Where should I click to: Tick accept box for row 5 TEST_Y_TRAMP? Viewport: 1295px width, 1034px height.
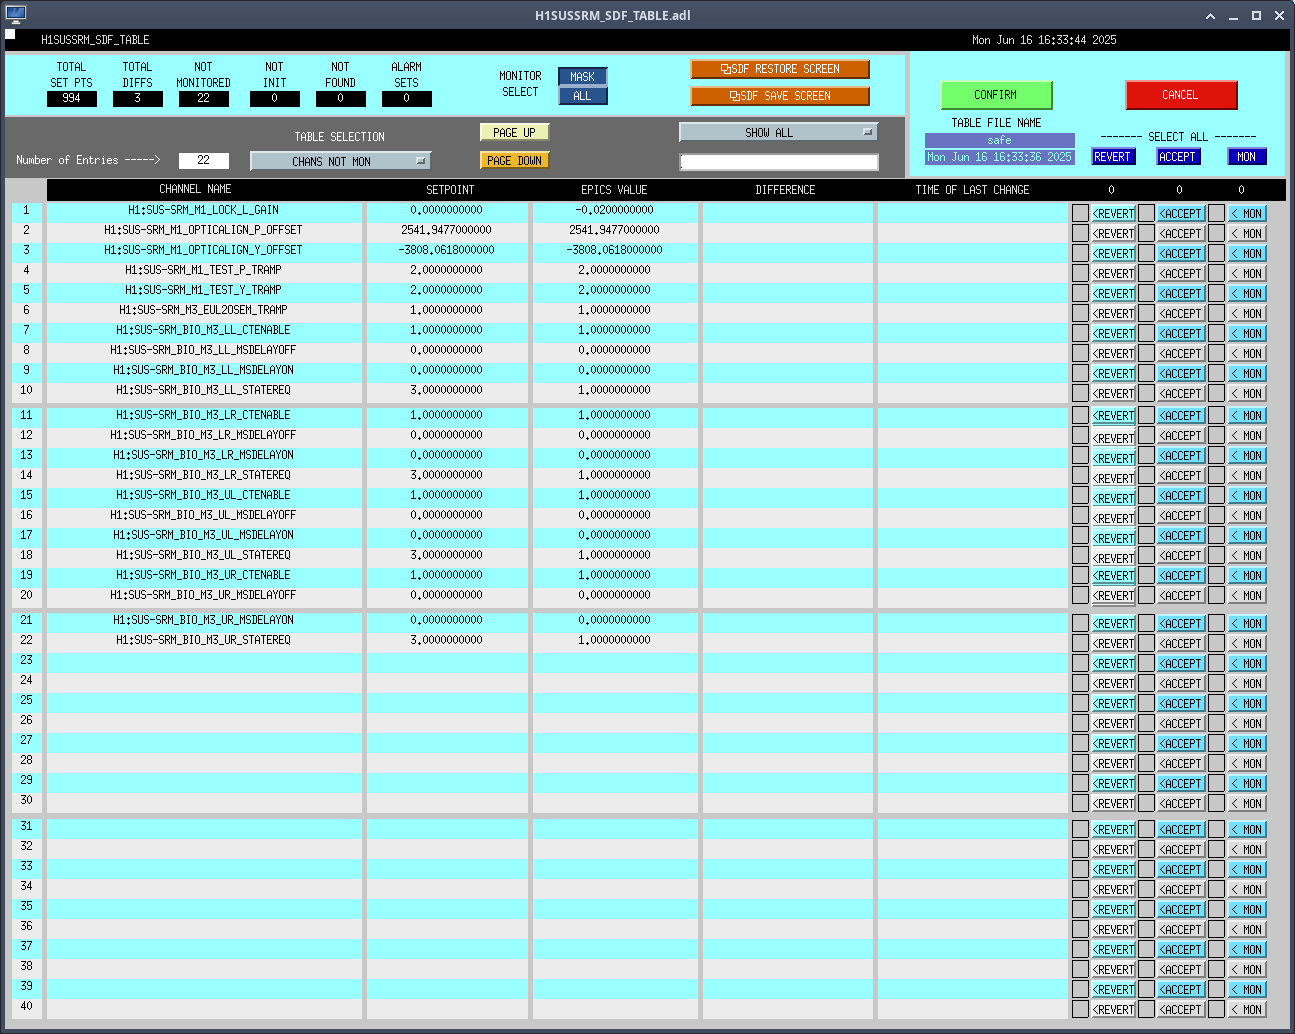(x=1147, y=293)
